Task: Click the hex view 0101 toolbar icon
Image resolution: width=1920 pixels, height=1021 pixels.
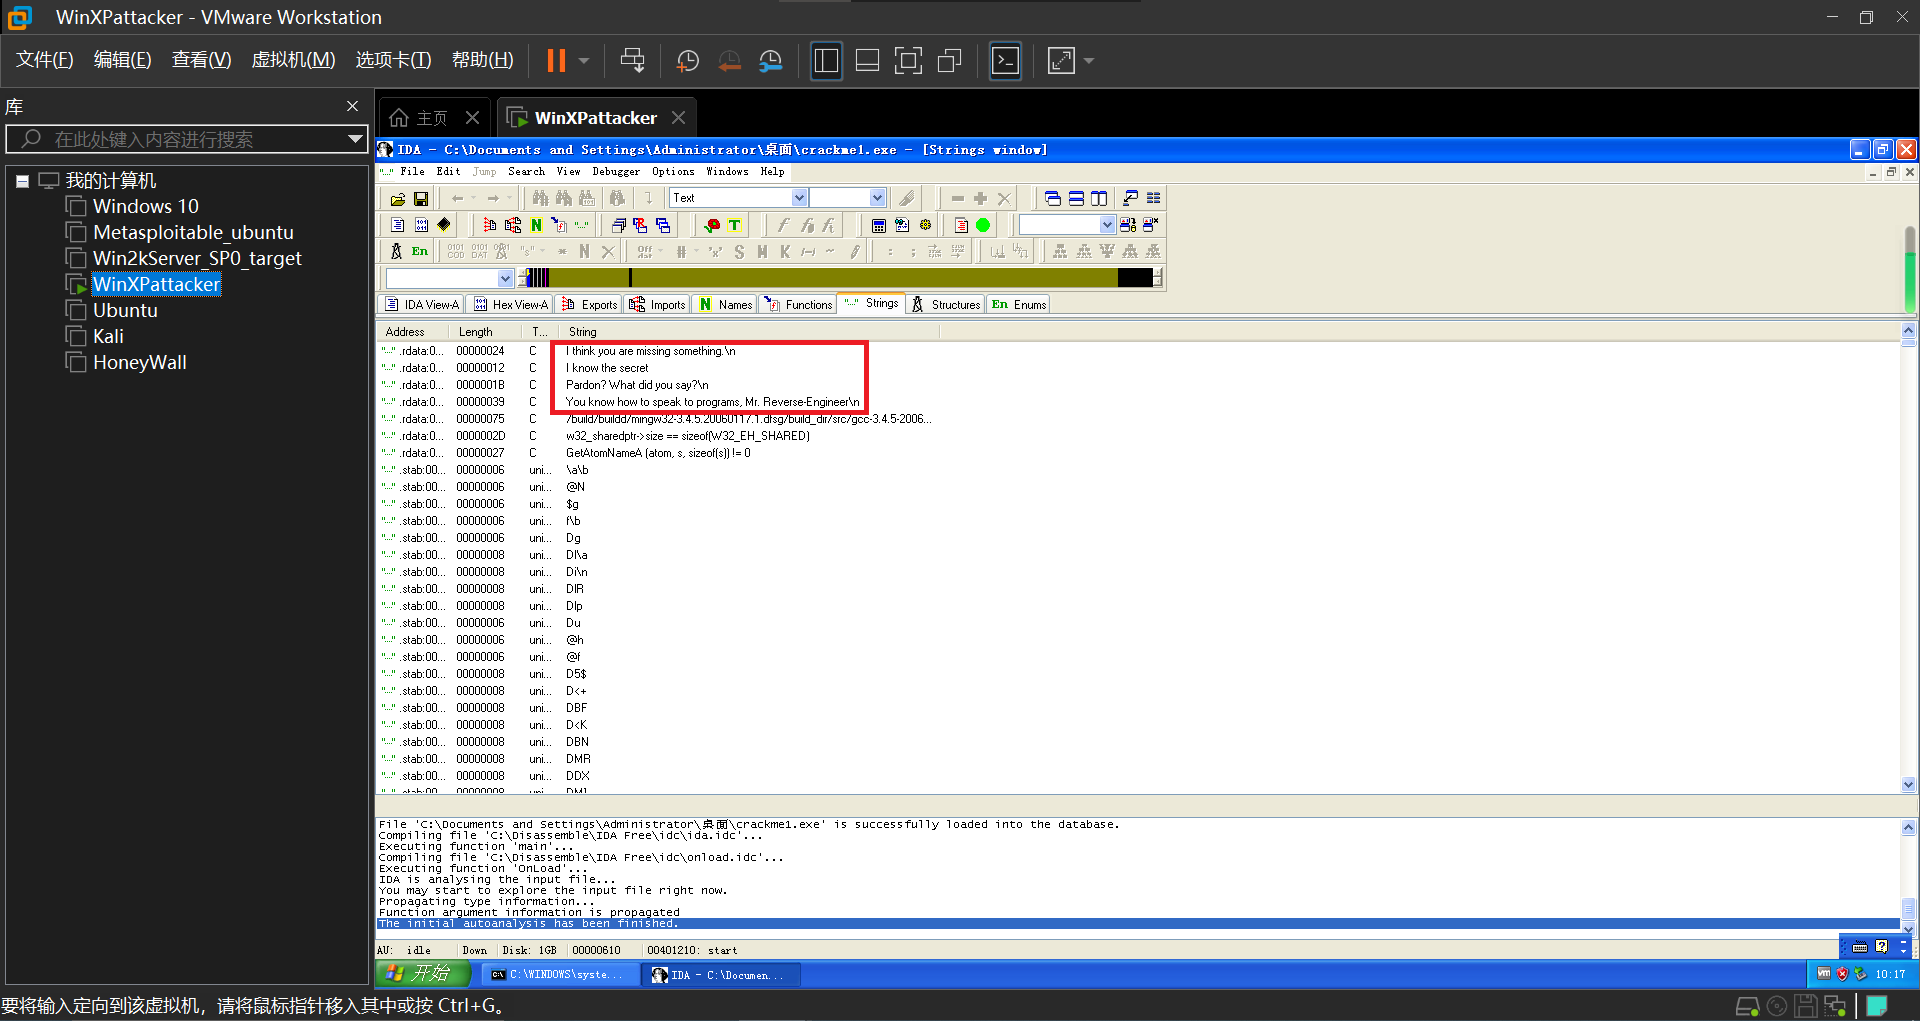Action: point(421,225)
